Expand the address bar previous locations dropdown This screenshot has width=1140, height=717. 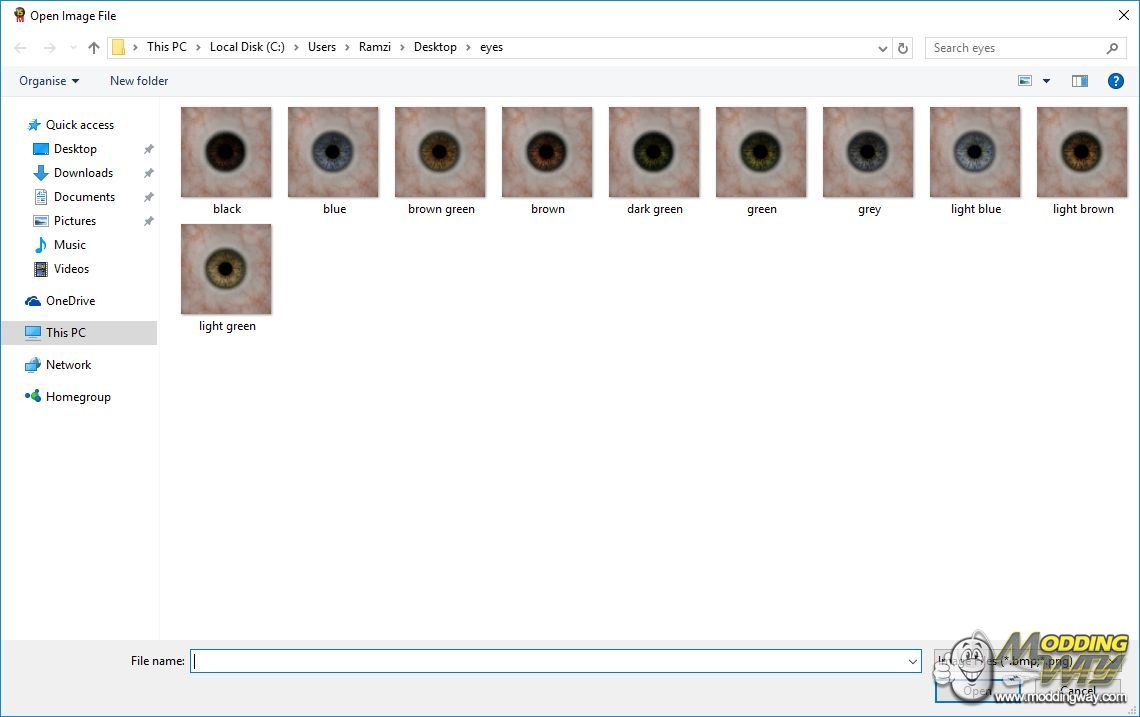[882, 48]
